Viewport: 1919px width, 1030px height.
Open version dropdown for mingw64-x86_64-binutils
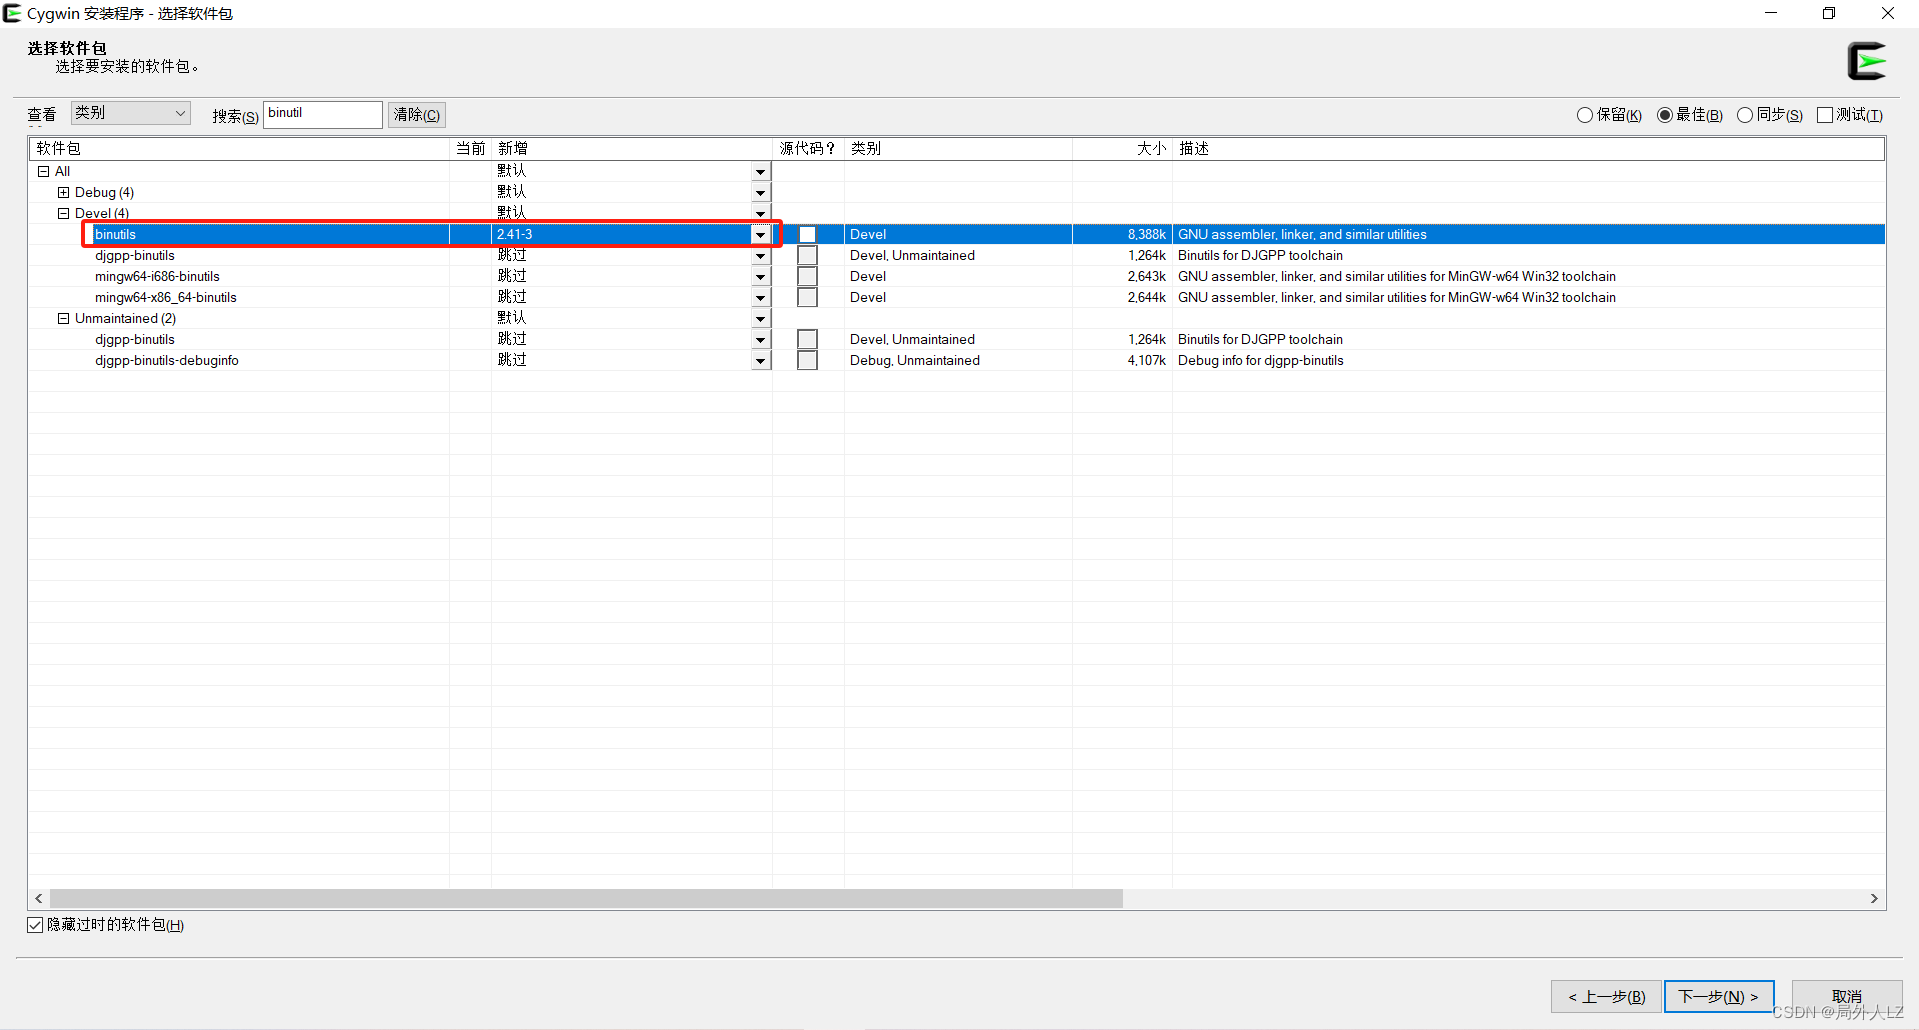click(761, 298)
